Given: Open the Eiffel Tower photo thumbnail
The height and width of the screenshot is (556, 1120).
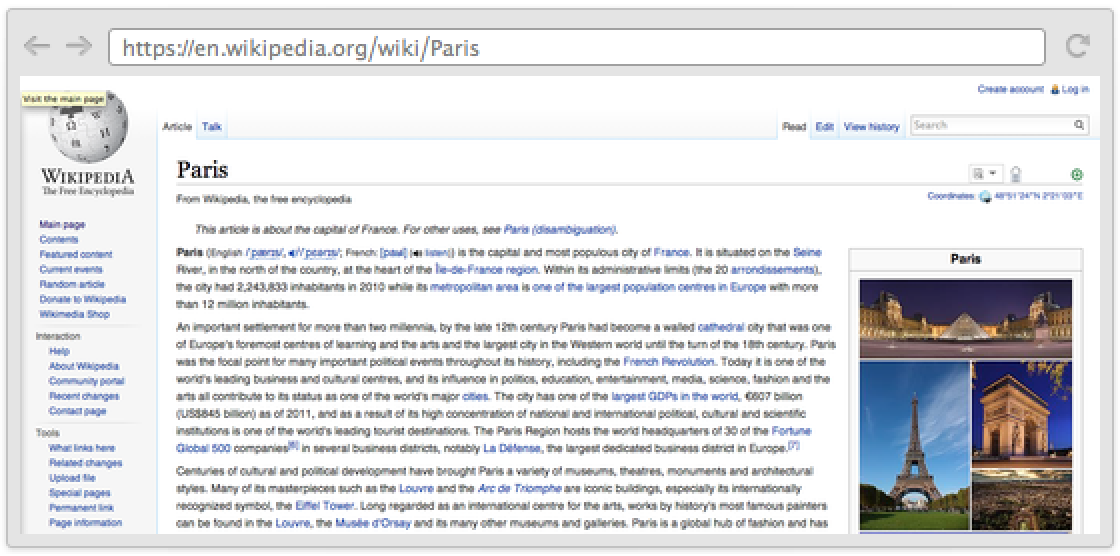Looking at the screenshot, I should 913,445.
